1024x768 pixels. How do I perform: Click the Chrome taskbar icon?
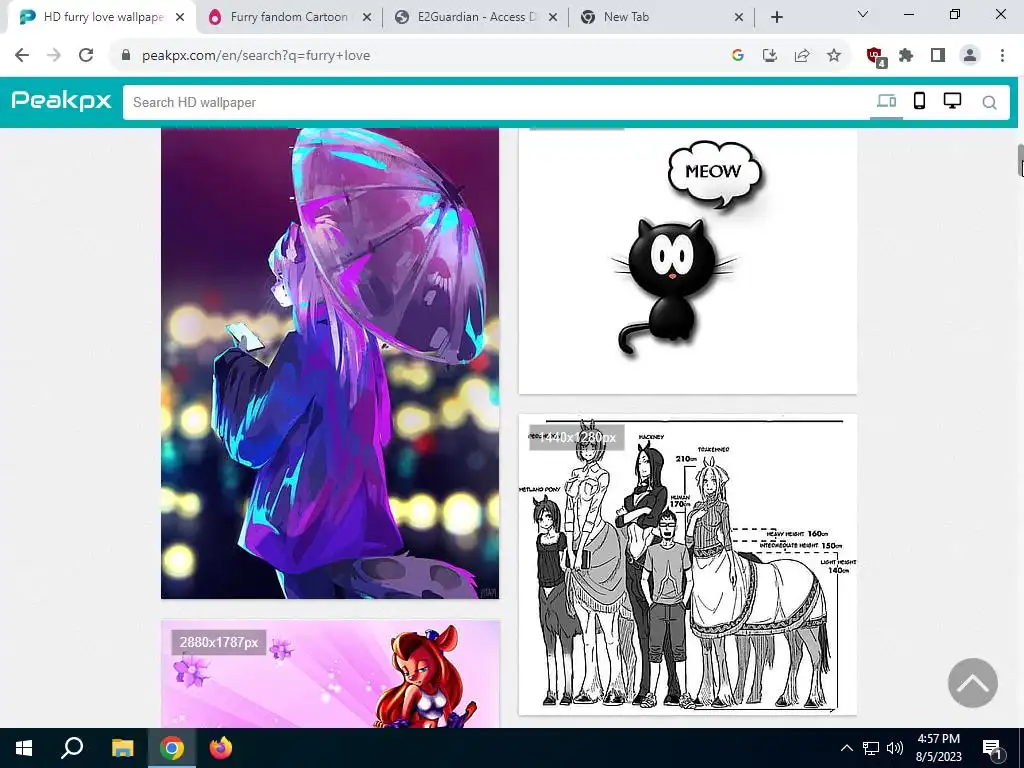[172, 748]
